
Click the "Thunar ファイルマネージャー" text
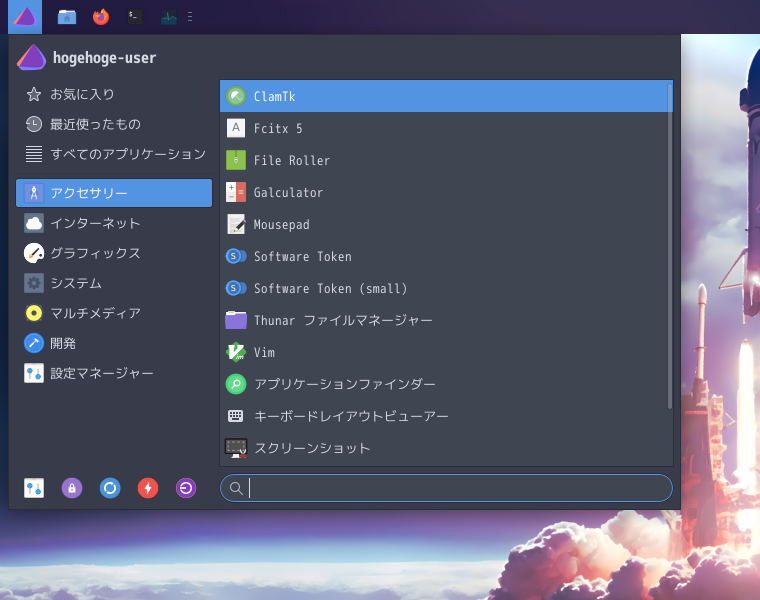pos(343,320)
